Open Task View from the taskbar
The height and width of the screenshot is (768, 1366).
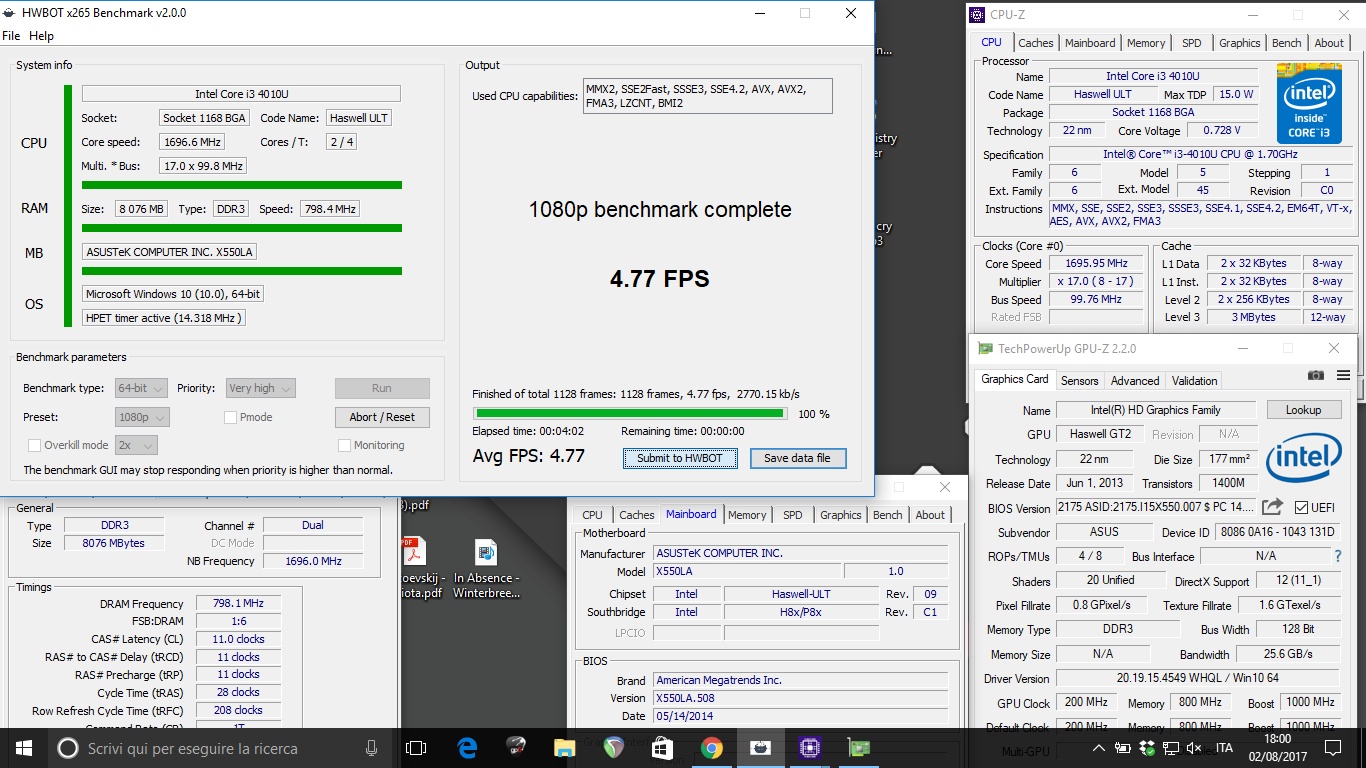click(416, 748)
